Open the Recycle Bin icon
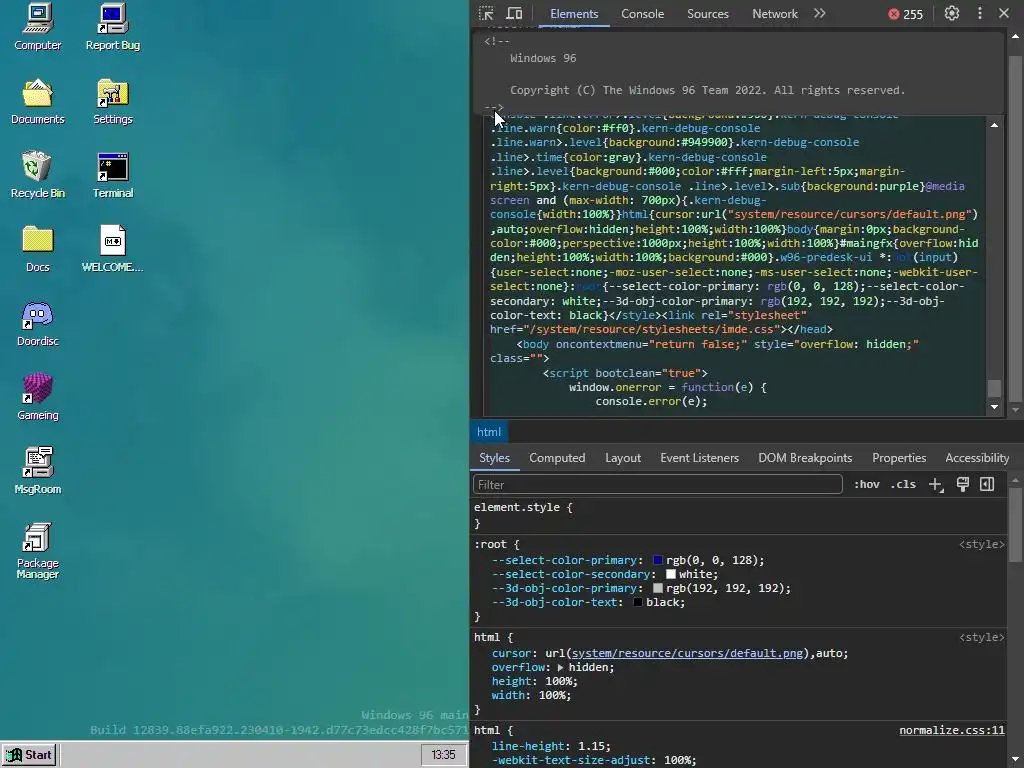Viewport: 1024px width, 768px height. tap(37, 175)
